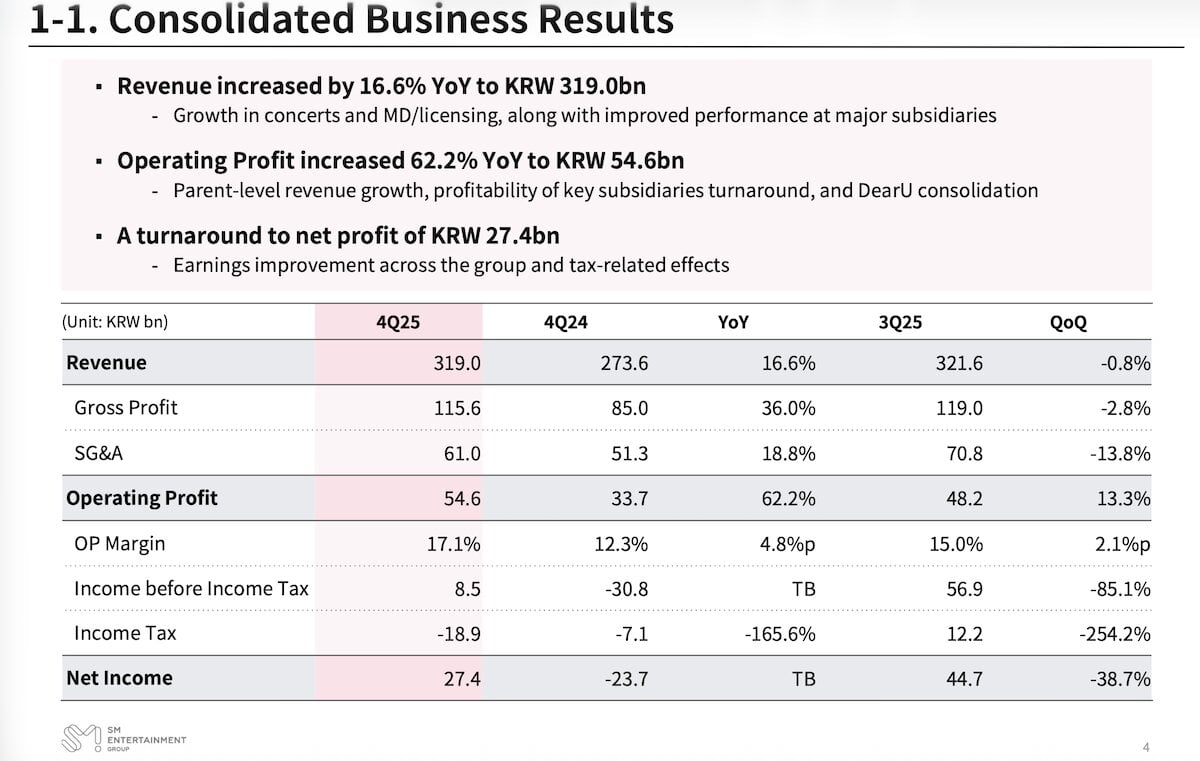Select the Operating Profit row label
The height and width of the screenshot is (761, 1200).
click(141, 498)
